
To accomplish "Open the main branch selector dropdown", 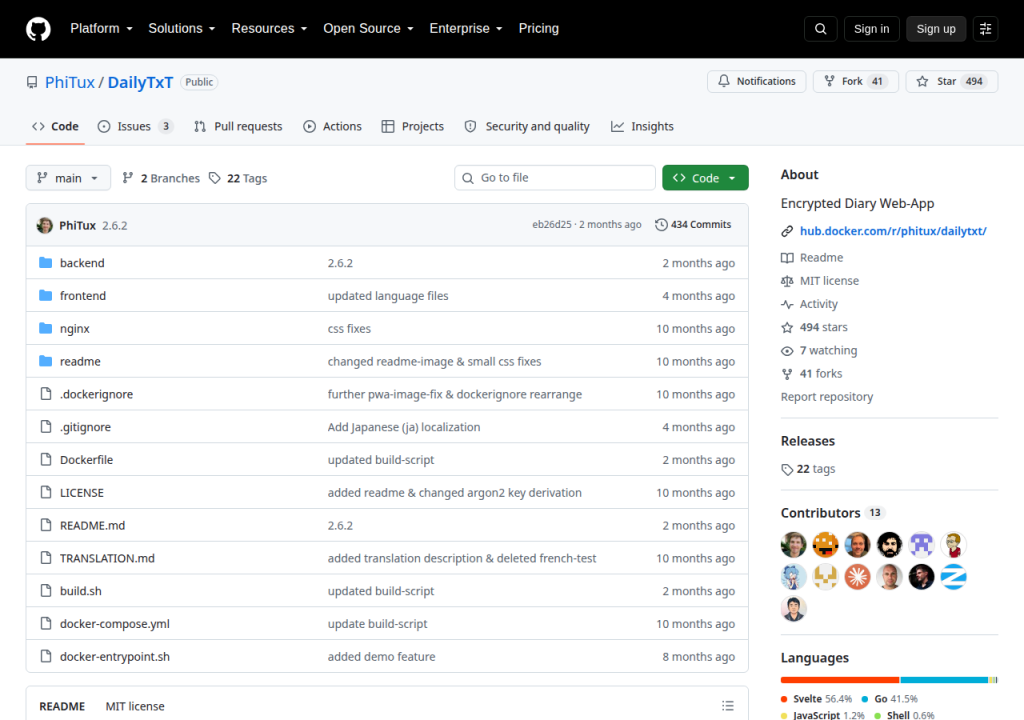I will [x=68, y=178].
